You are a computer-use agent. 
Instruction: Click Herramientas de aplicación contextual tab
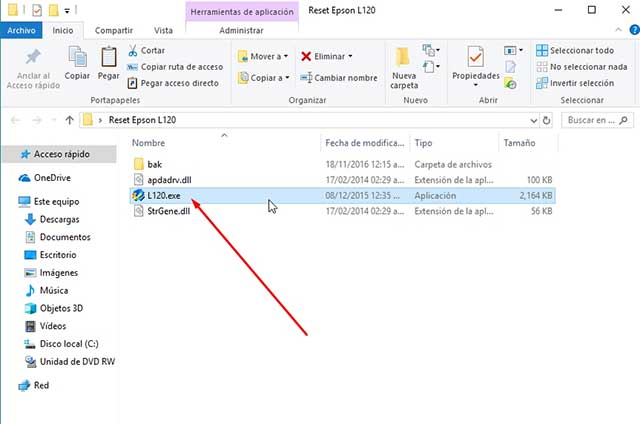242,12
